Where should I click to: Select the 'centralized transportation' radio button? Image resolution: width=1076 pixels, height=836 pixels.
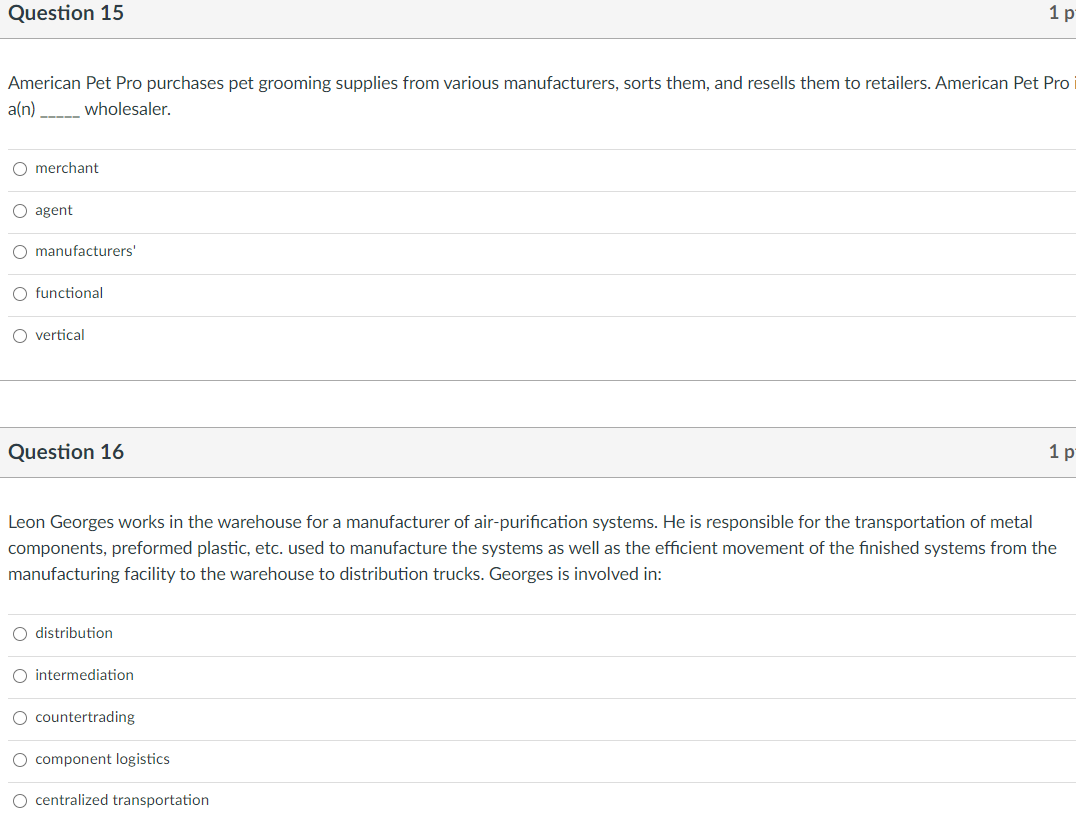(20, 800)
